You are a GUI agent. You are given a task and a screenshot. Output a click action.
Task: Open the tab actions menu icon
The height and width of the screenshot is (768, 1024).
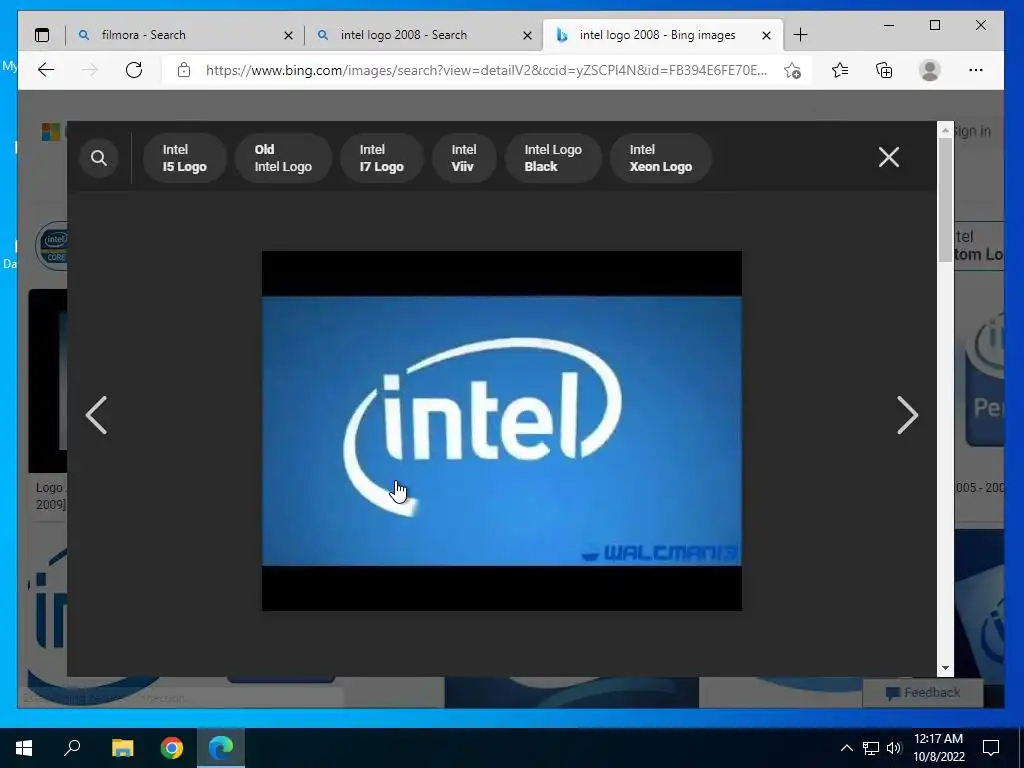[42, 35]
